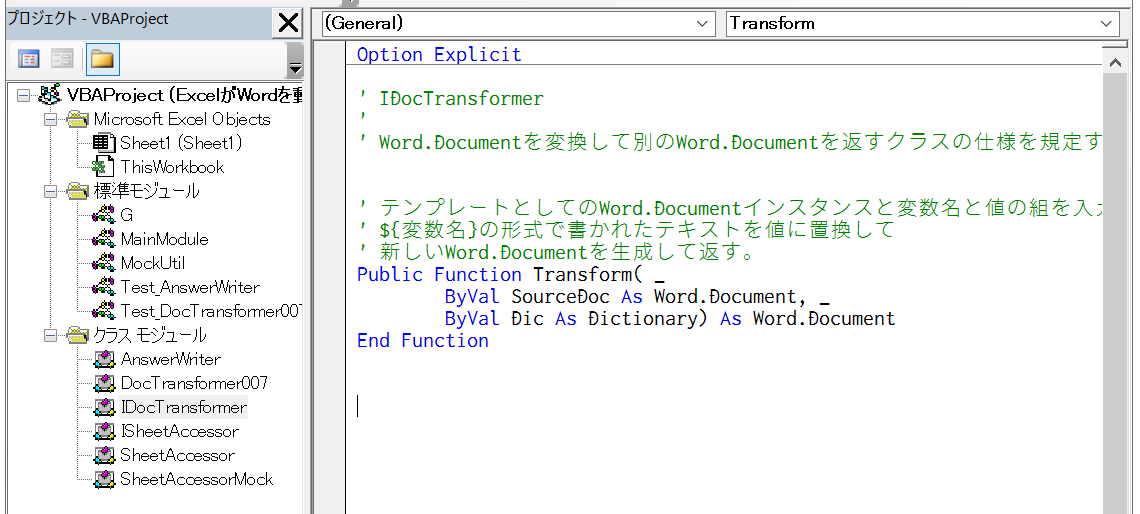The width and height of the screenshot is (1140, 514).
Task: Select the ThisWorkbook icon
Action: pyautogui.click(x=105, y=167)
